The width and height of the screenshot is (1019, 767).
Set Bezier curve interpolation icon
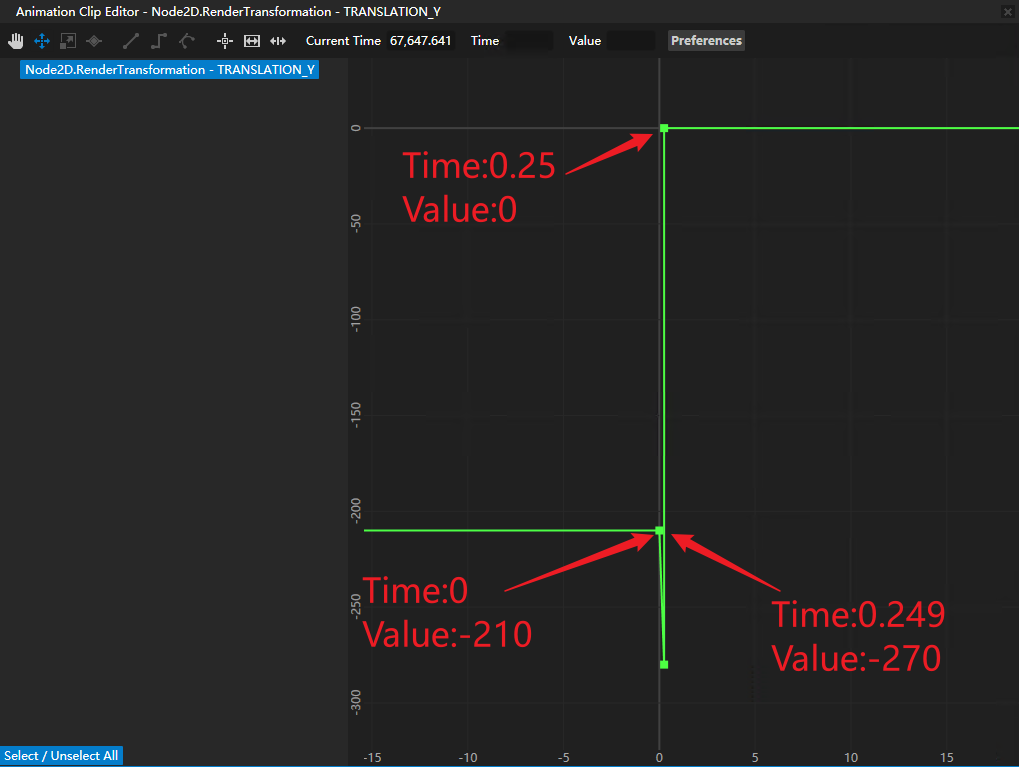point(187,41)
